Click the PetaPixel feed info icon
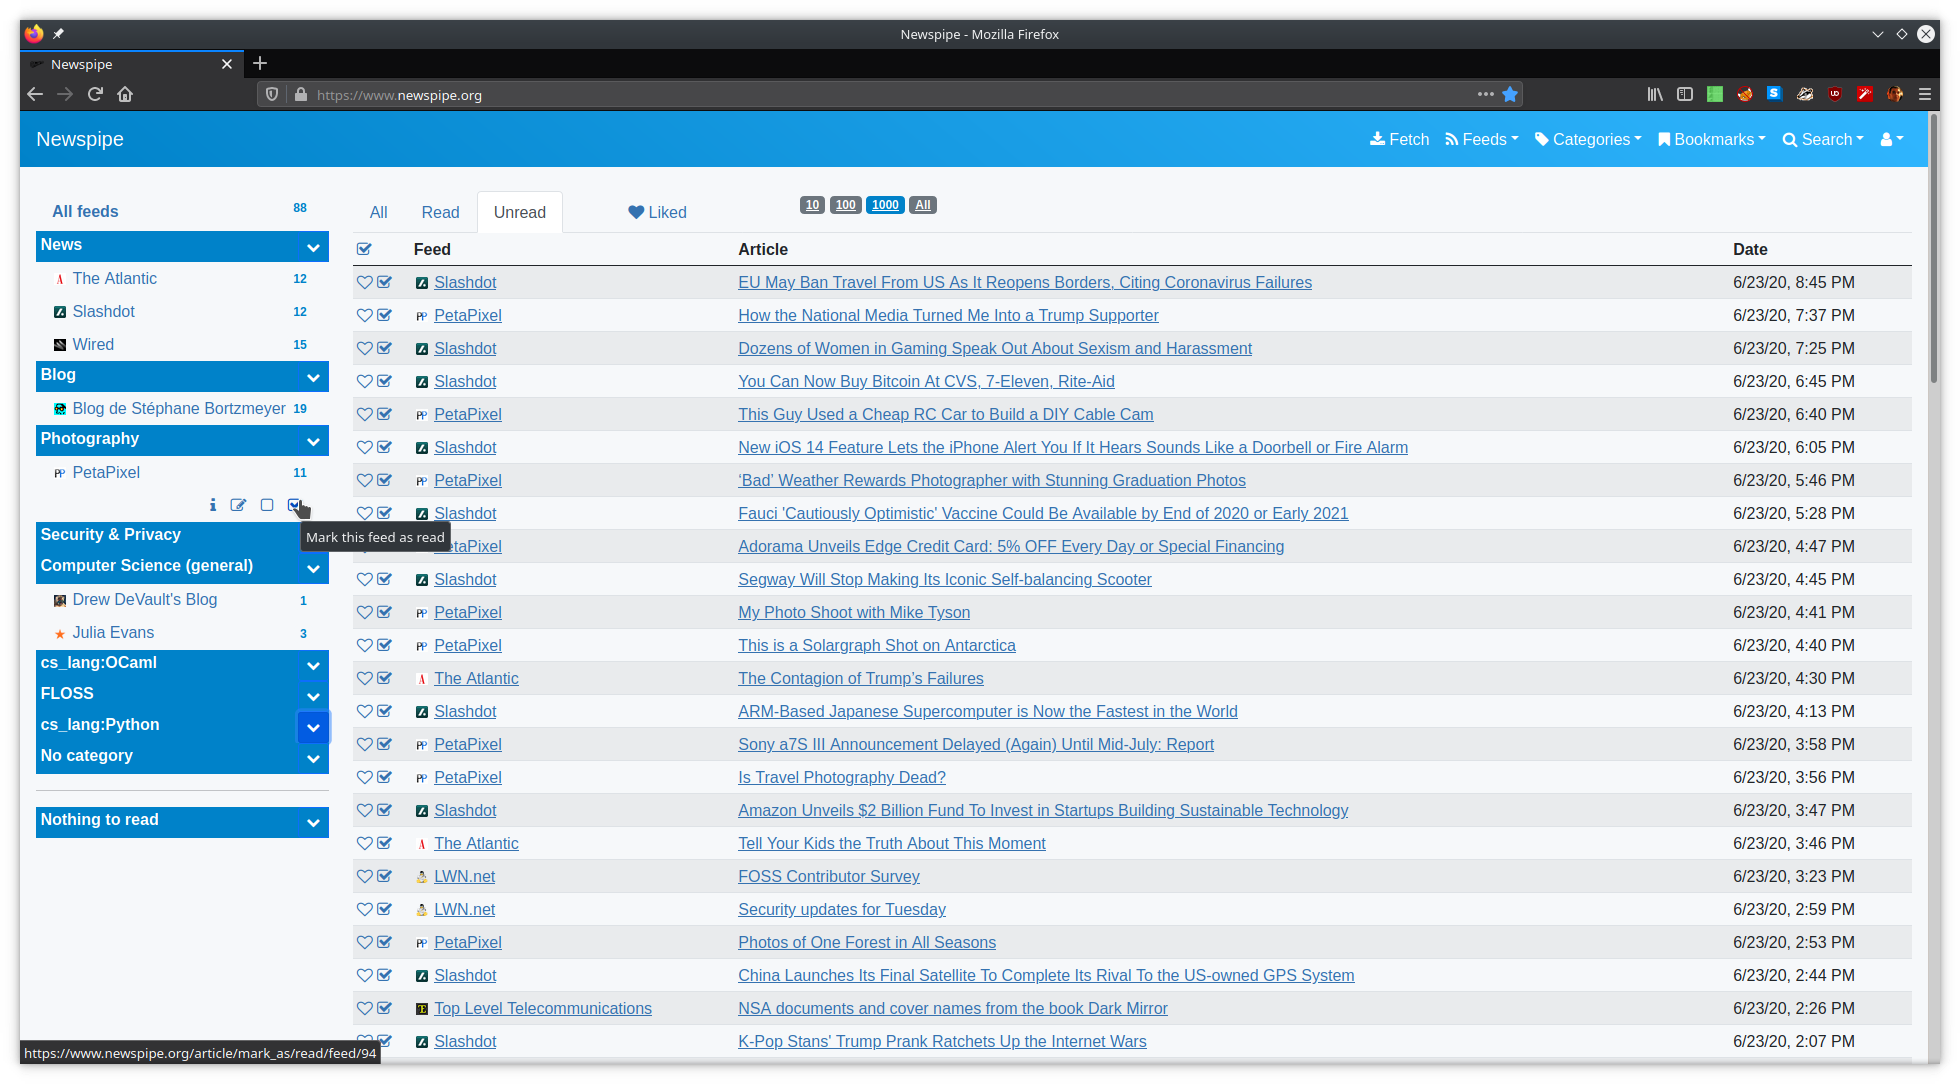The width and height of the screenshot is (1960, 1084). tap(212, 506)
